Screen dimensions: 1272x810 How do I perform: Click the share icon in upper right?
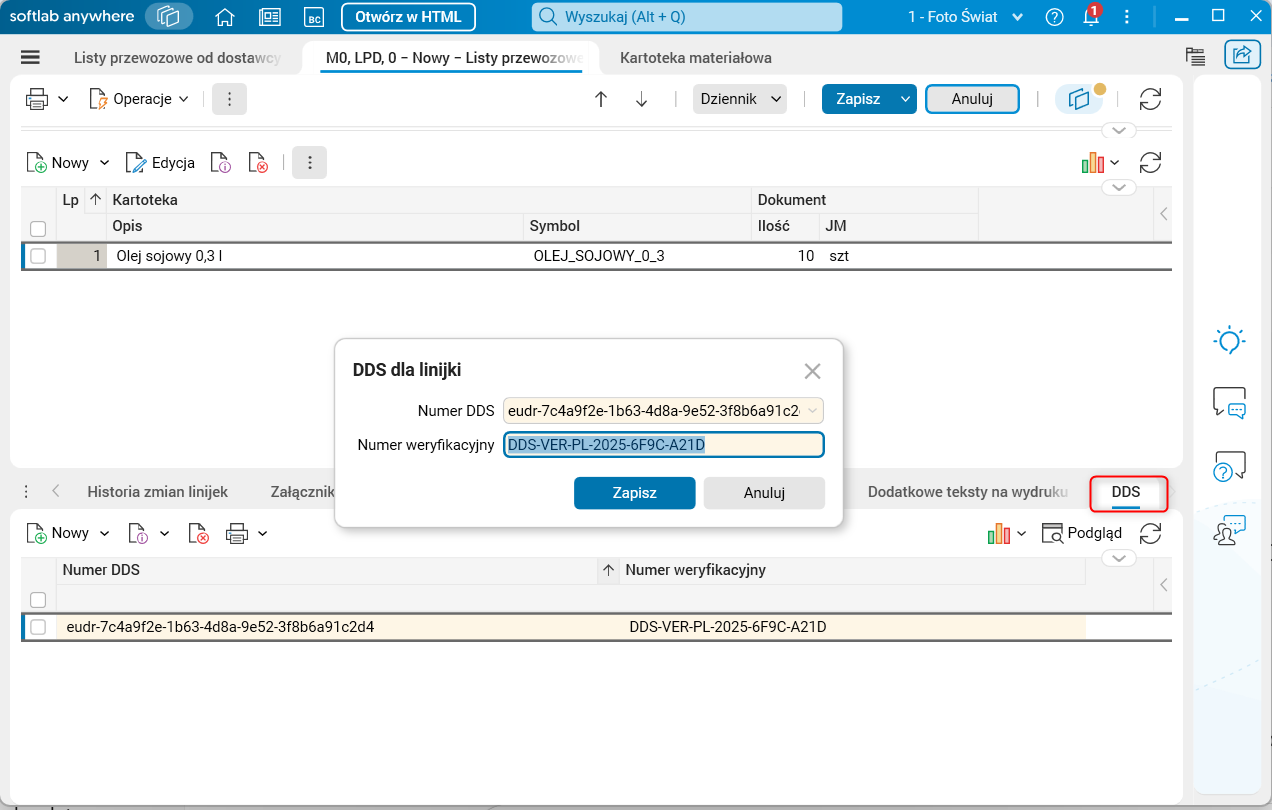click(x=1242, y=55)
